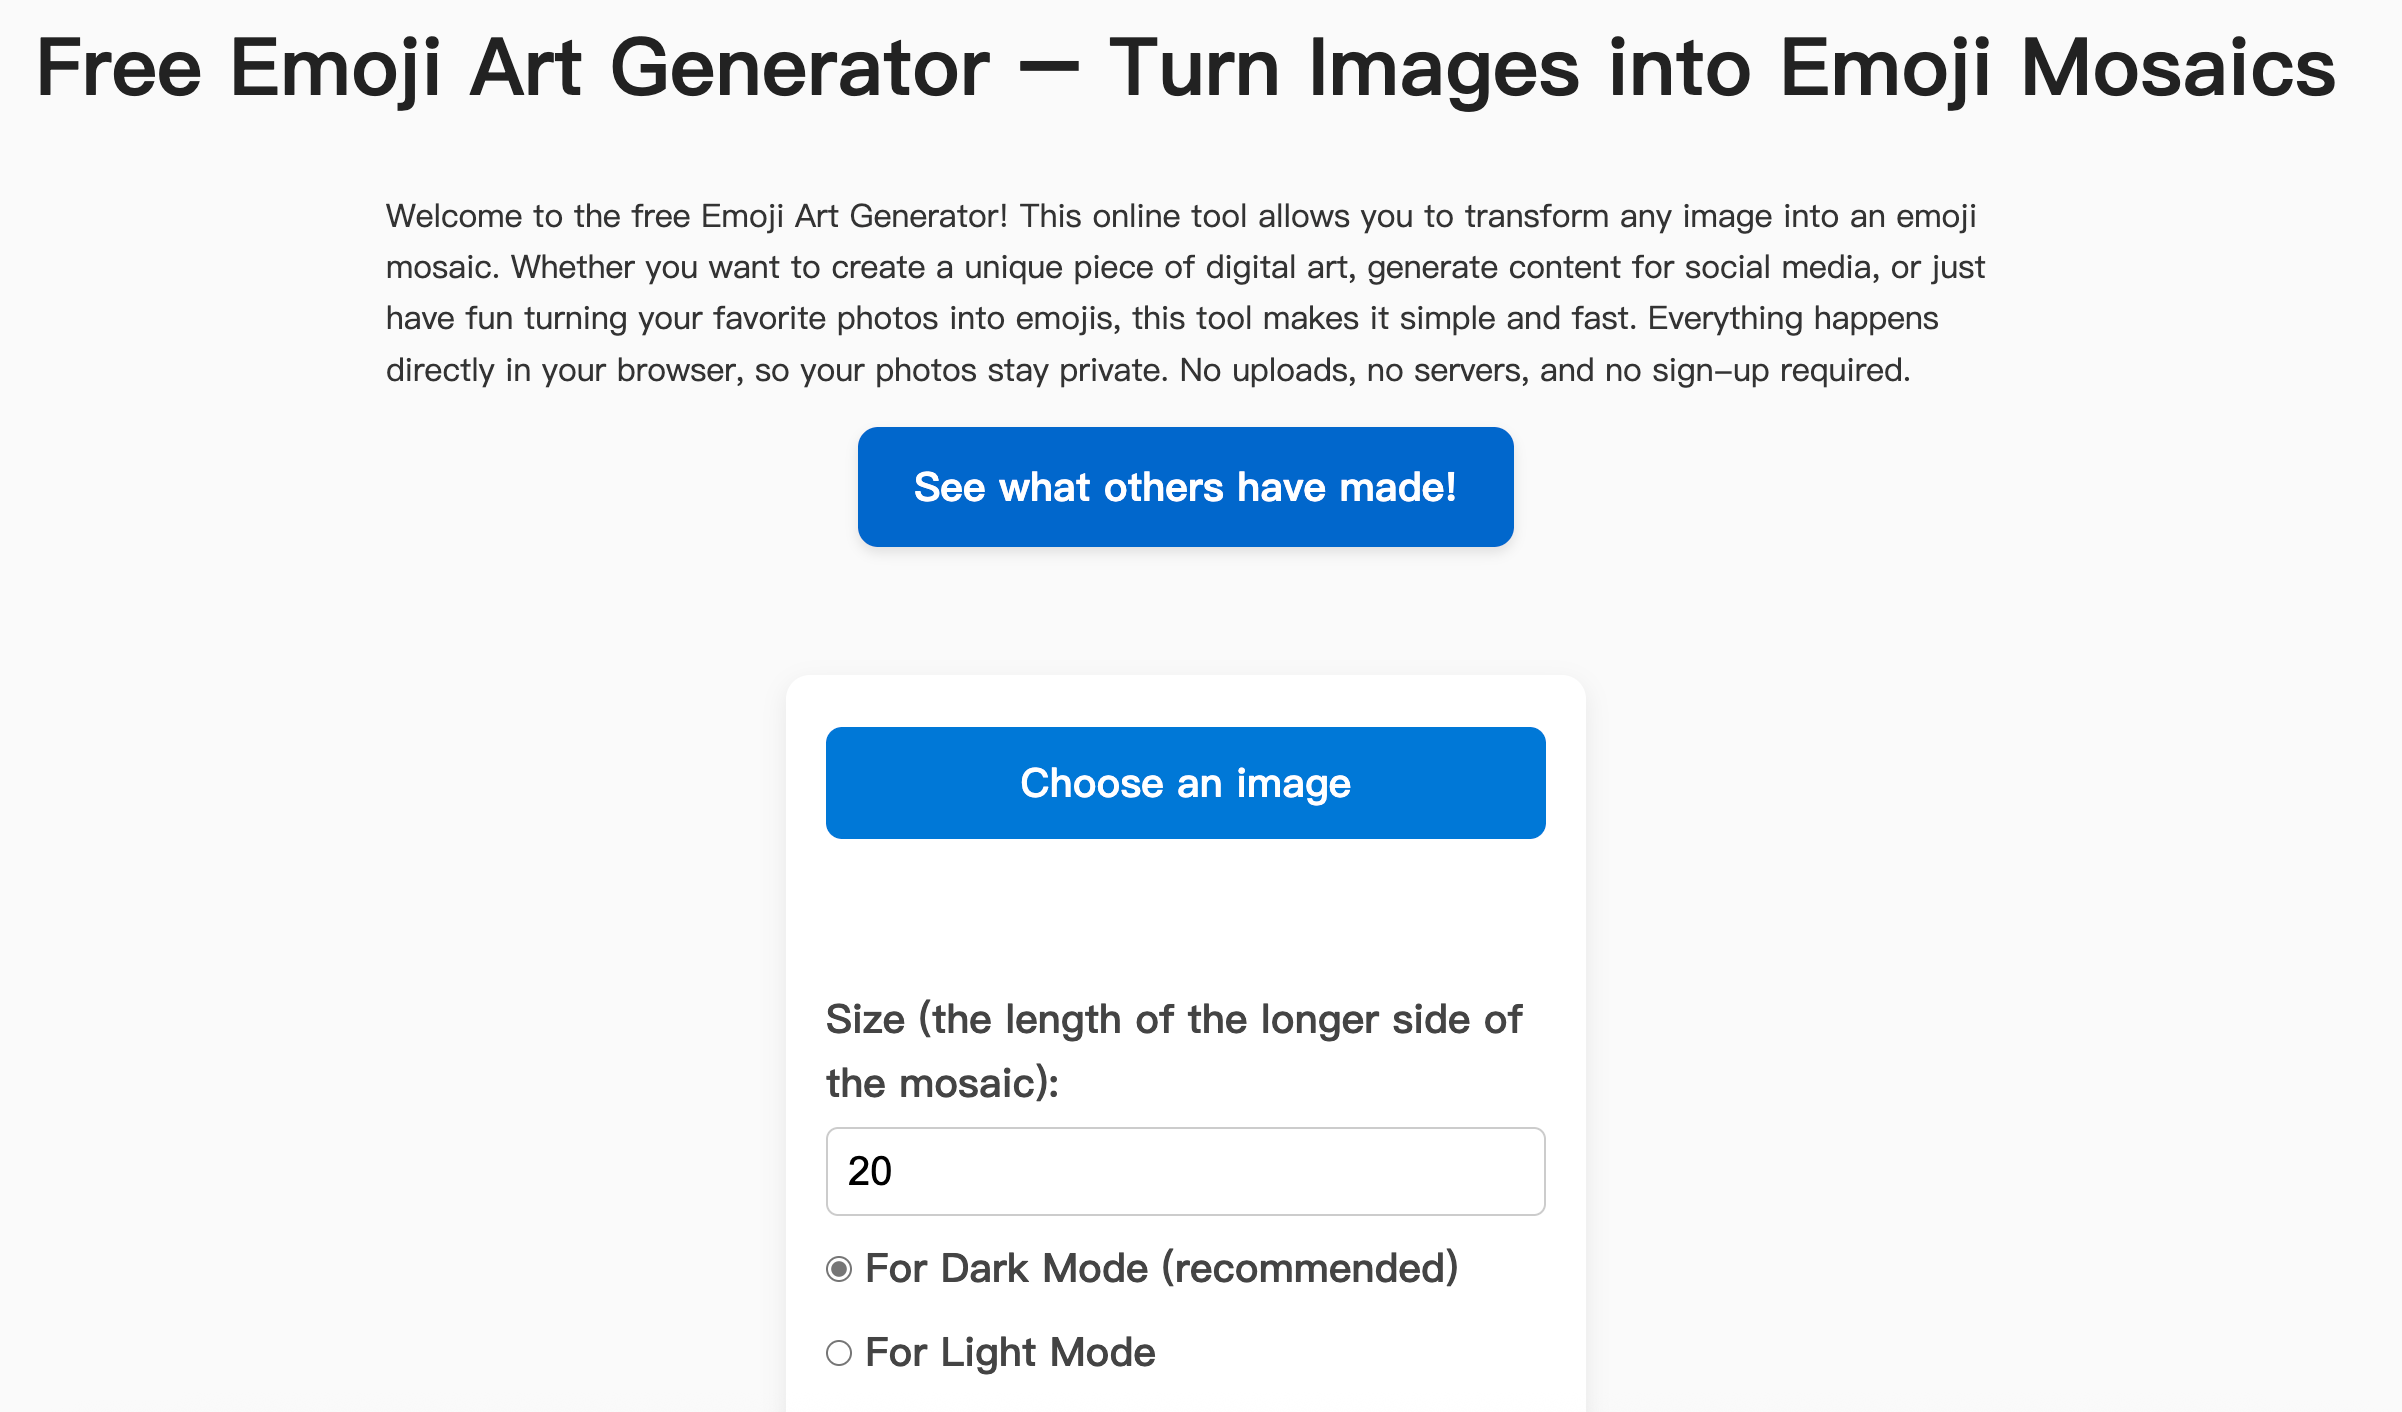2402x1412 pixels.
Task: Select the For Light Mode radio button
Action: [x=839, y=1353]
